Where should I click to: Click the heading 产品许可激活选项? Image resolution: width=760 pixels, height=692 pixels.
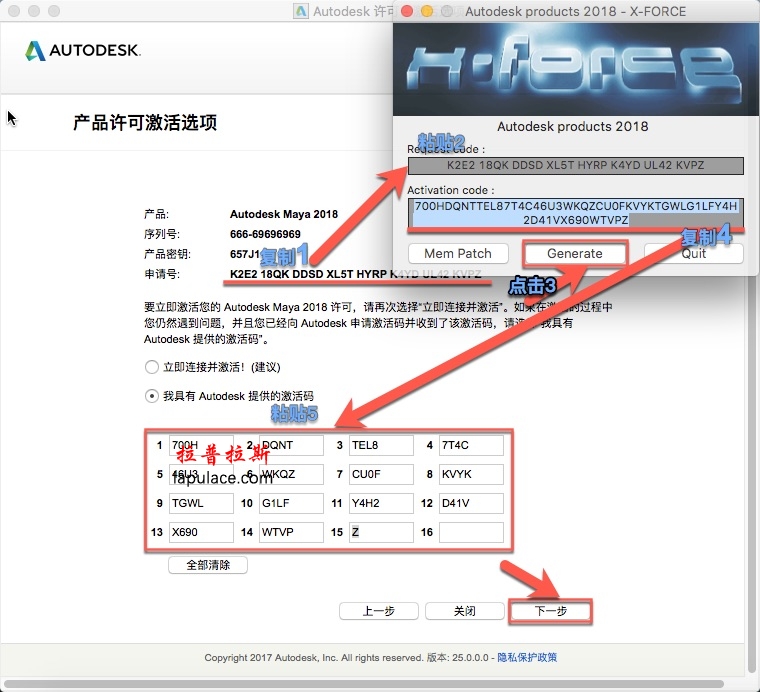click(145, 123)
